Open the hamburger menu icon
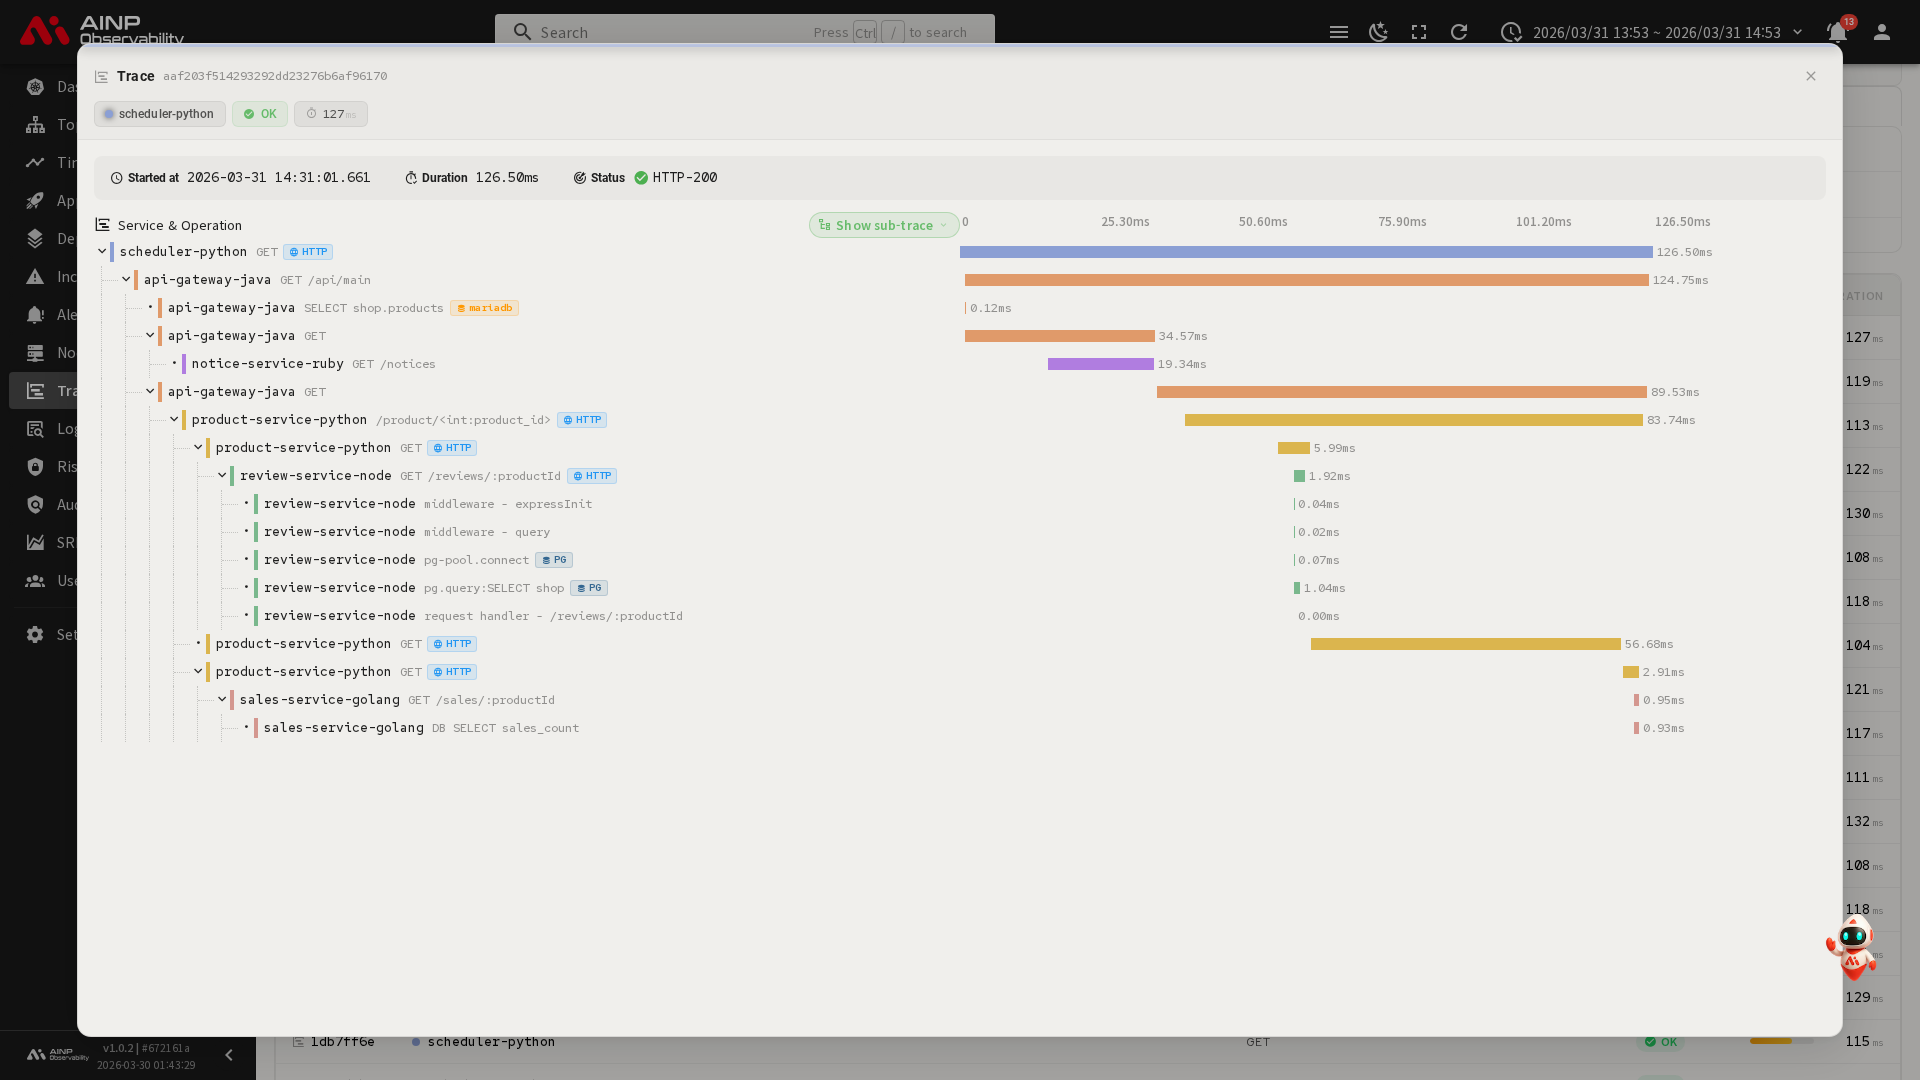 1339,32
